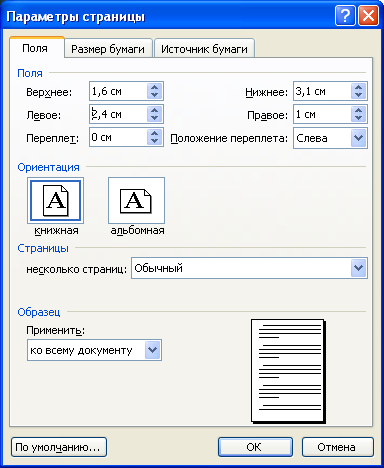Screen dimensions: 384x468
Task: Click into the Нижнее margin field
Action: pyautogui.click(x=322, y=91)
